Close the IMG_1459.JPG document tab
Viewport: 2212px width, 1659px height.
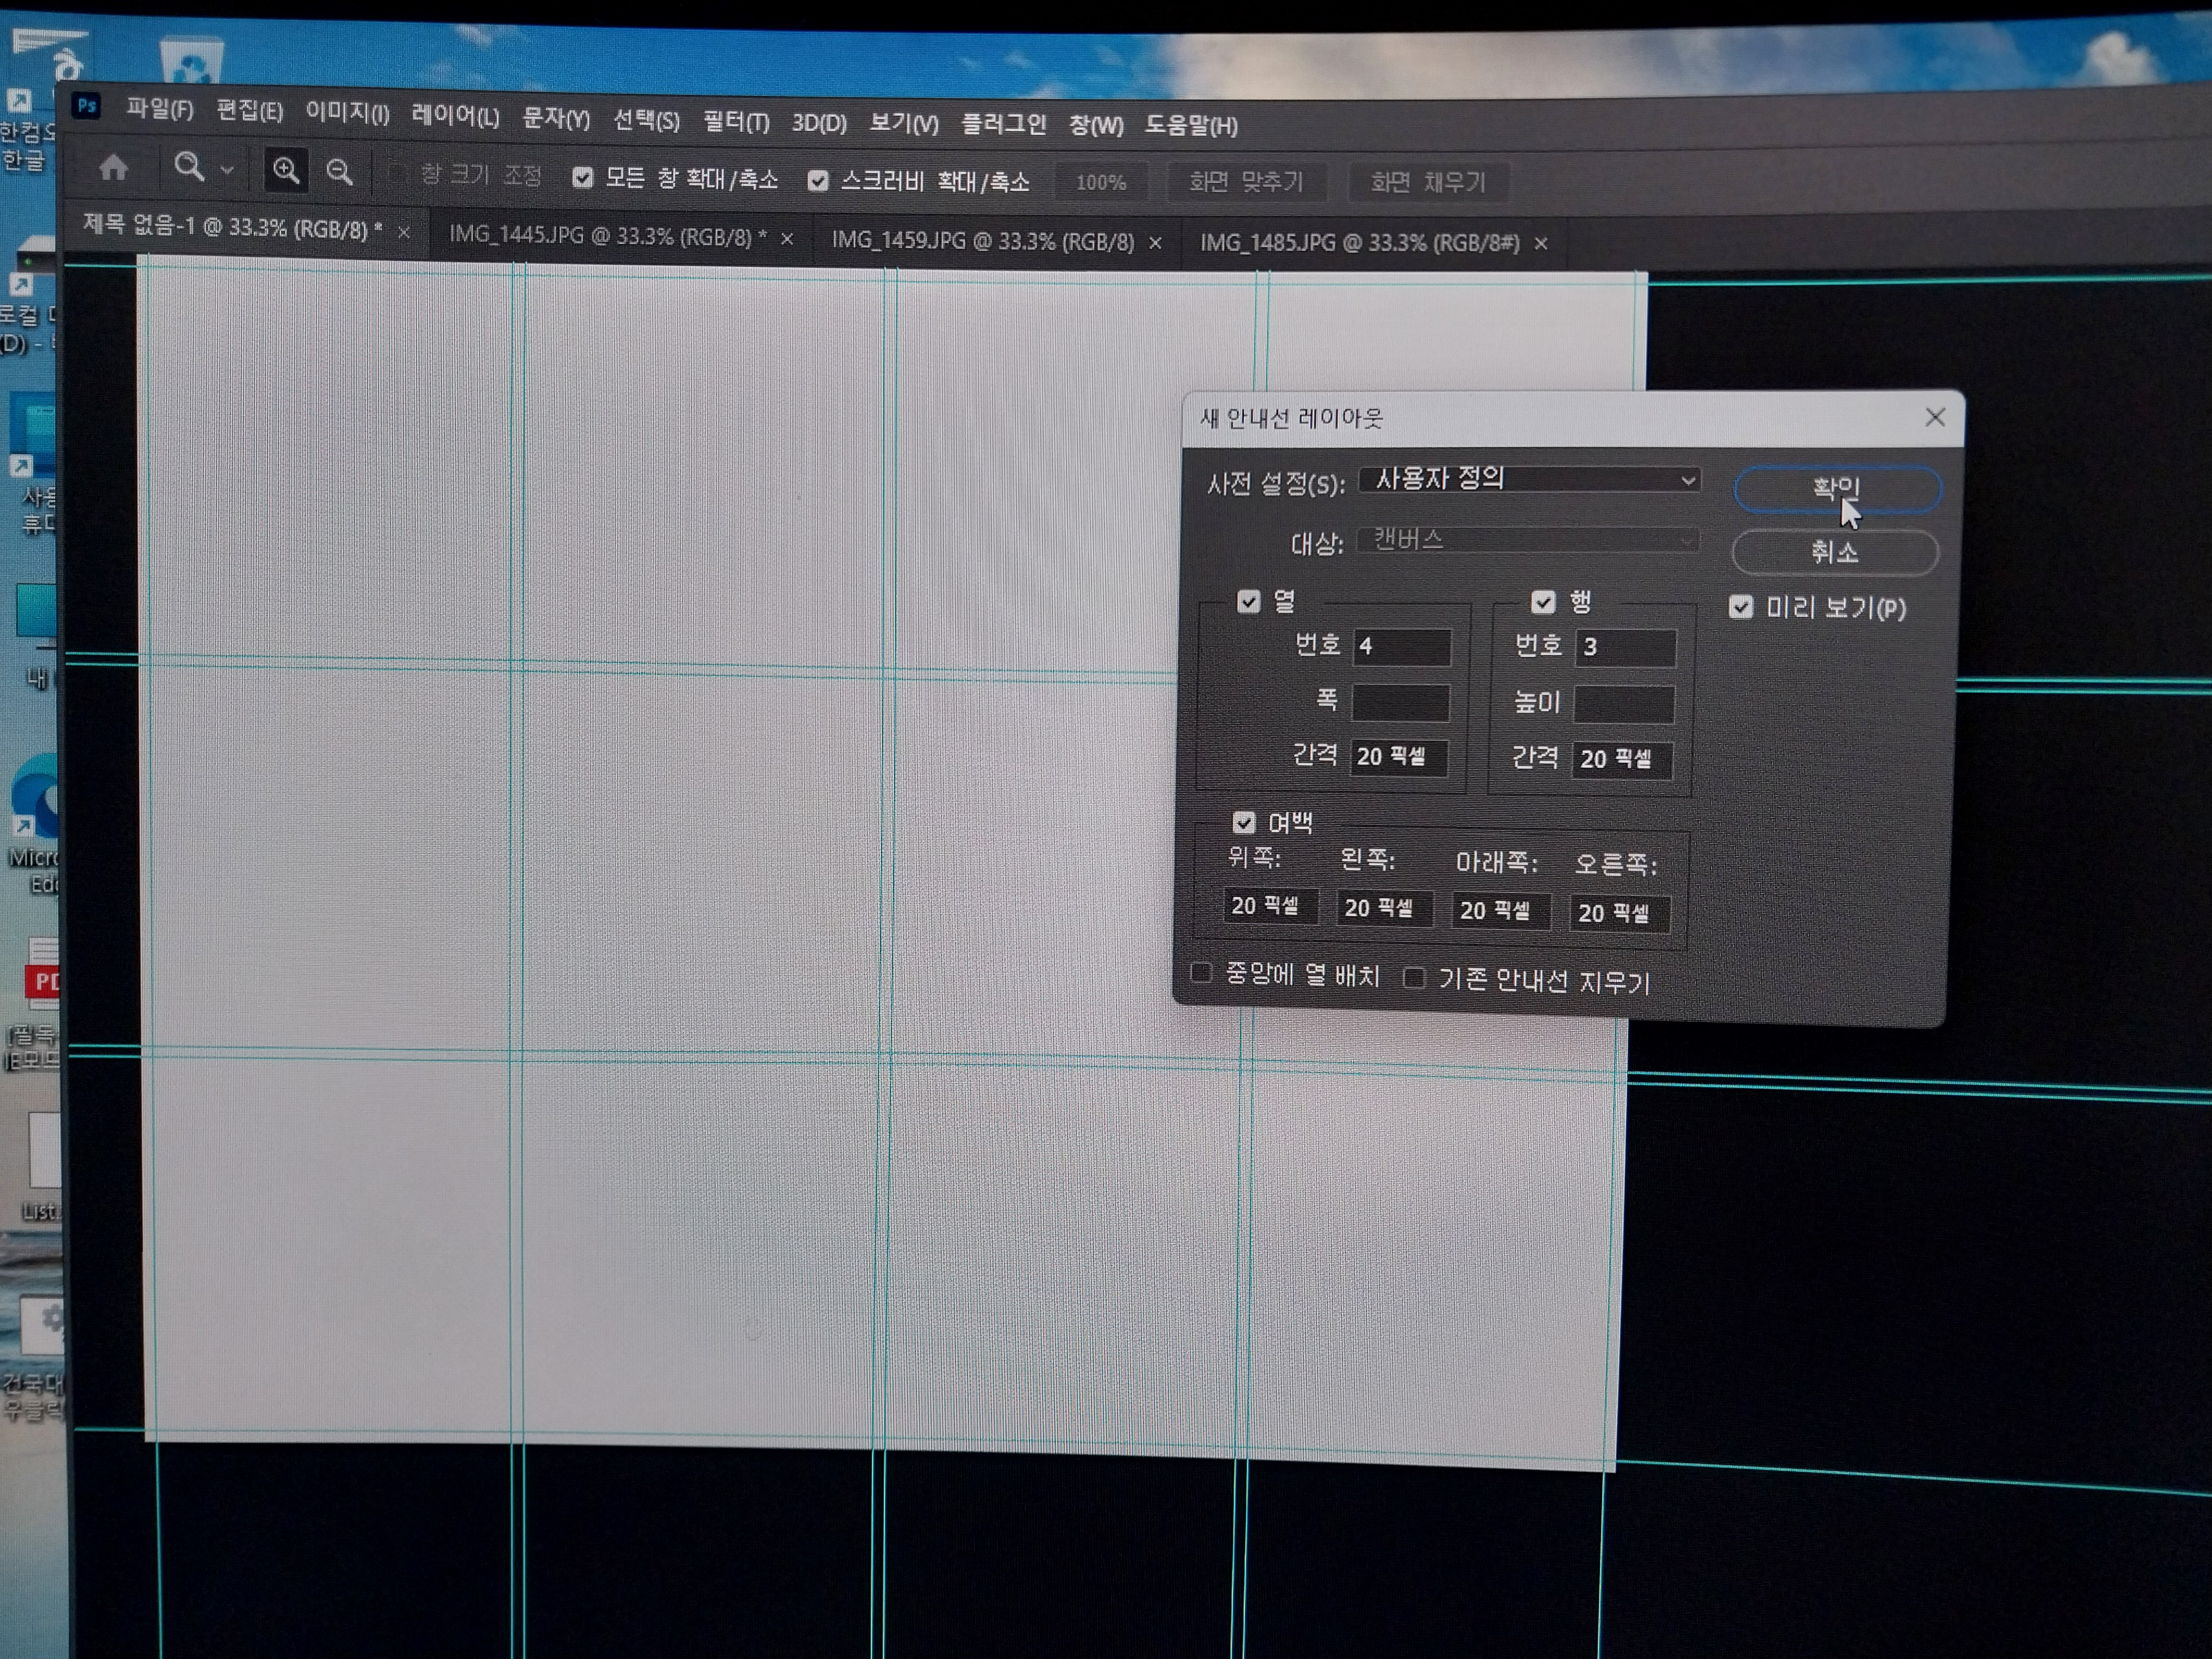1155,243
